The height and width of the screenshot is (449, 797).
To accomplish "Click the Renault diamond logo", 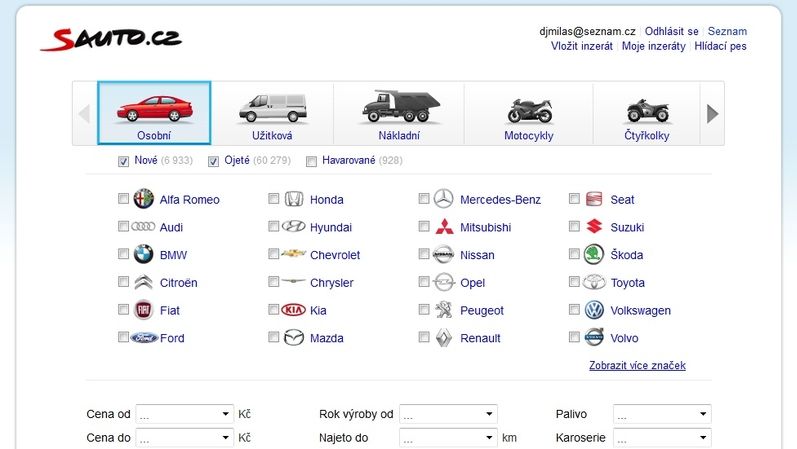I will click(444, 338).
